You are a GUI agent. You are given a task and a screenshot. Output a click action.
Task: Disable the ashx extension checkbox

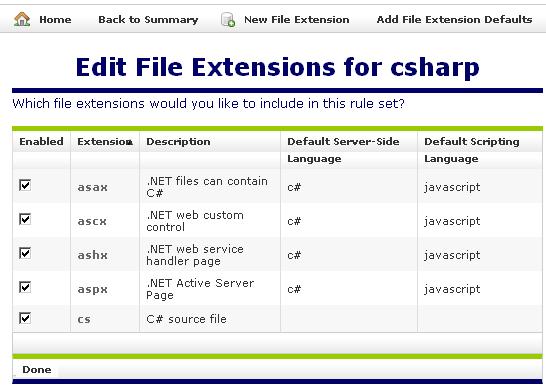point(25,253)
